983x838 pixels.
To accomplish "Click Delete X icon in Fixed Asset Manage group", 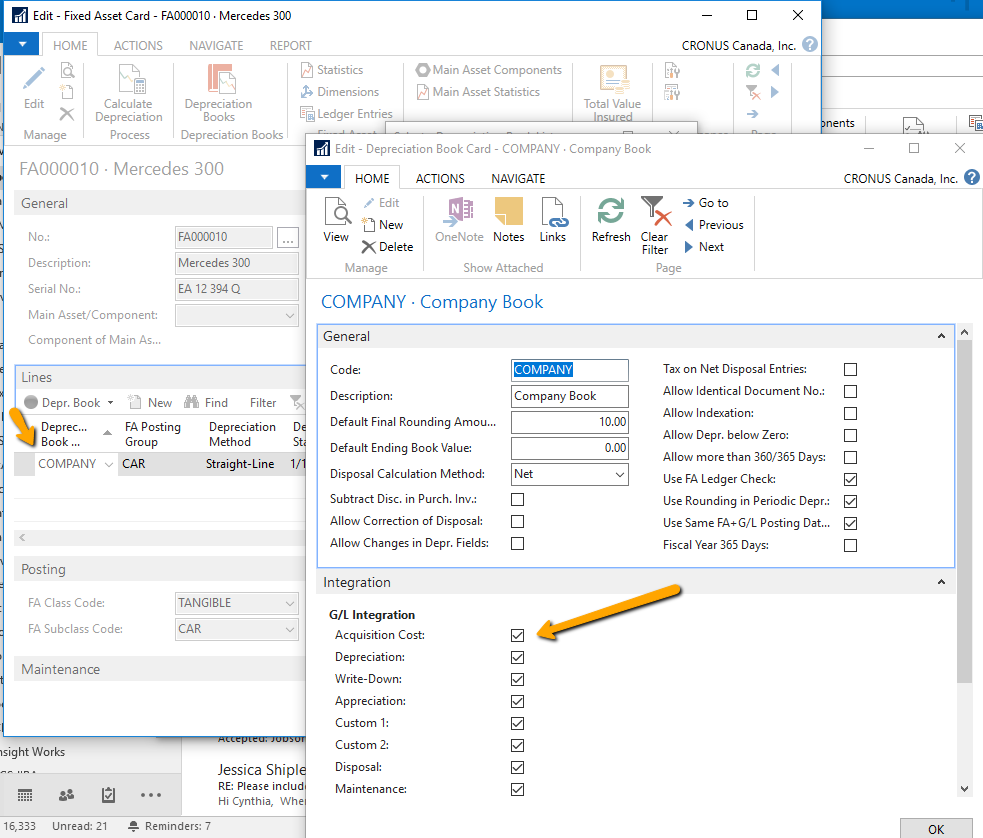I will [66, 114].
